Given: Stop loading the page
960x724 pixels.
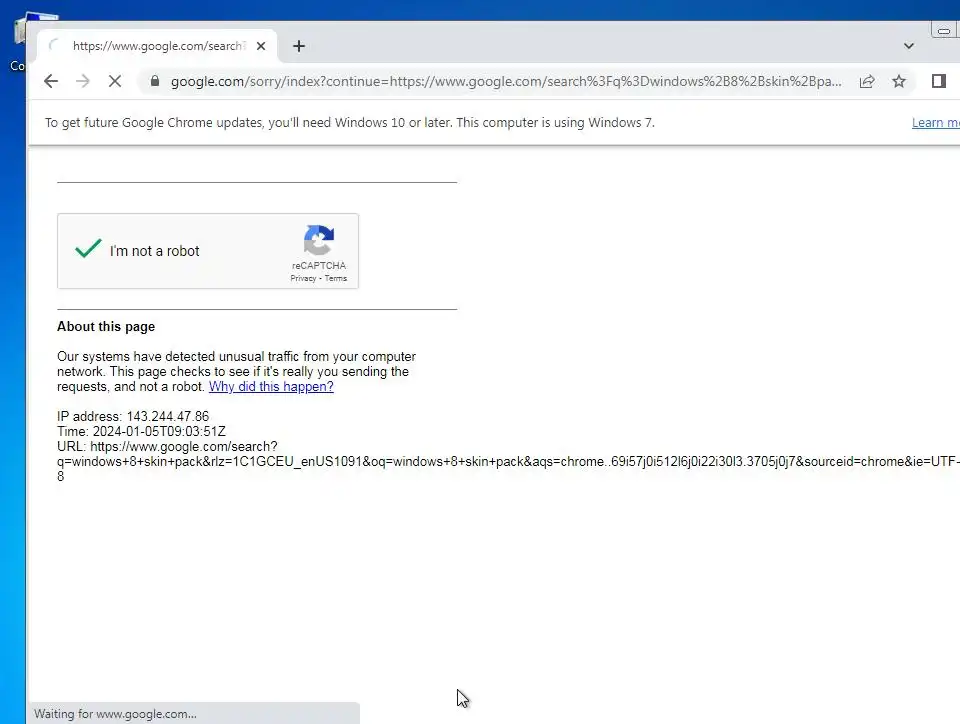Looking at the screenshot, I should click(114, 81).
